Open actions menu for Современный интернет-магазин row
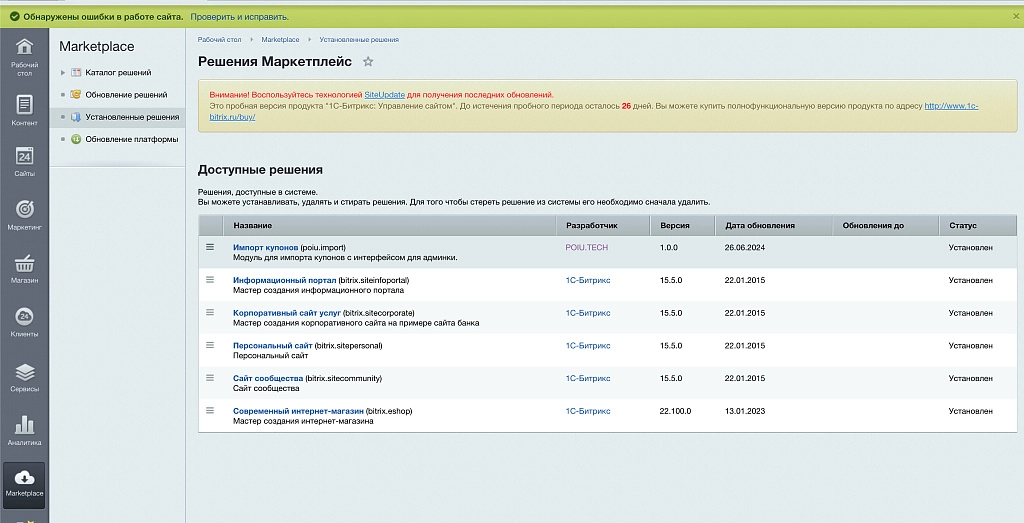 [x=210, y=410]
